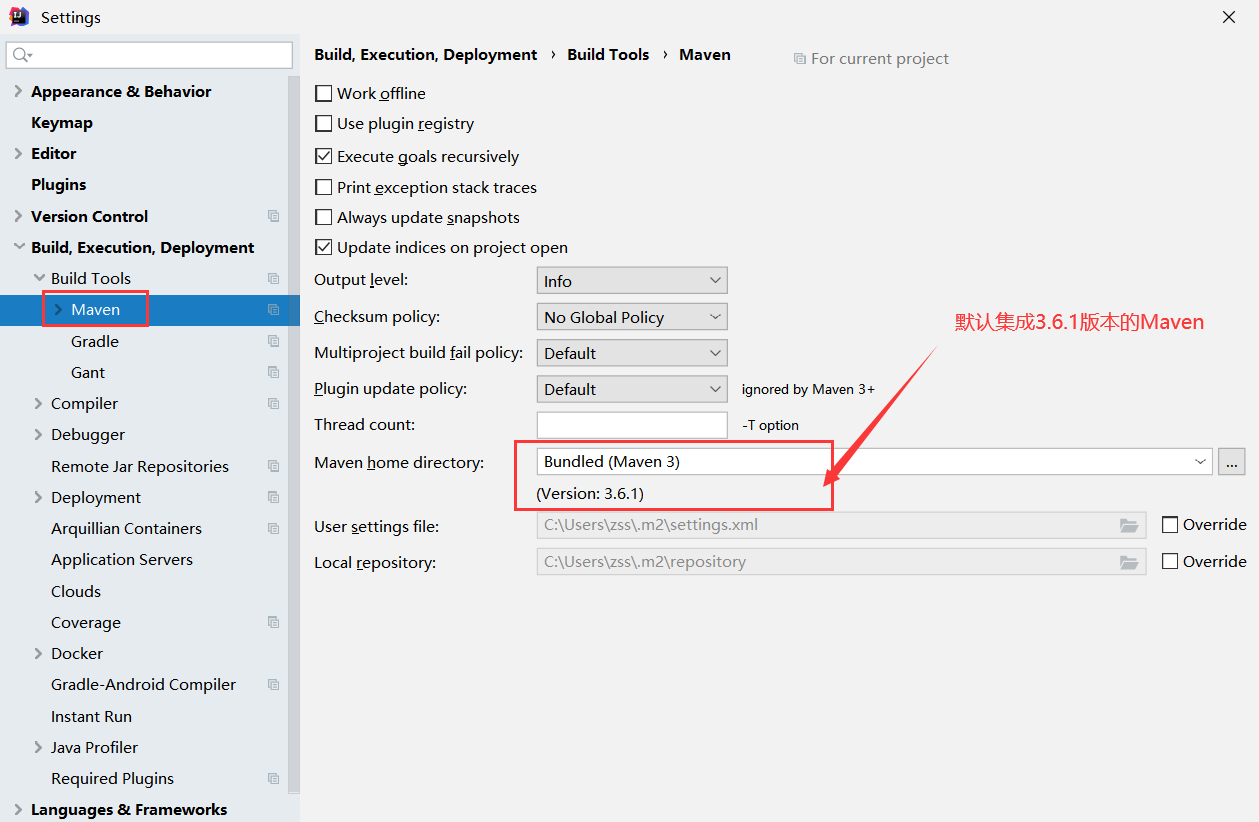Click the project-level icon beside Build Tools
1259x822 pixels.
tap(274, 278)
